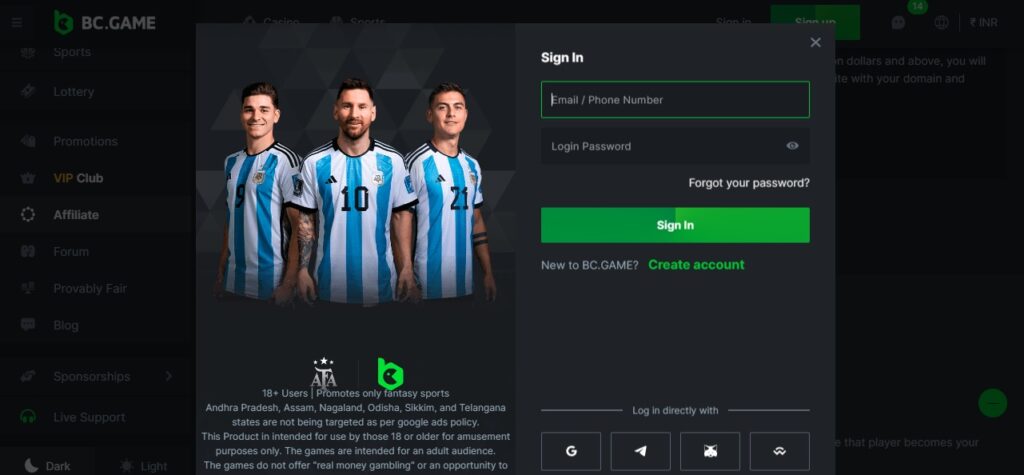
Task: Click the BC.GAME logo
Action: 104,23
